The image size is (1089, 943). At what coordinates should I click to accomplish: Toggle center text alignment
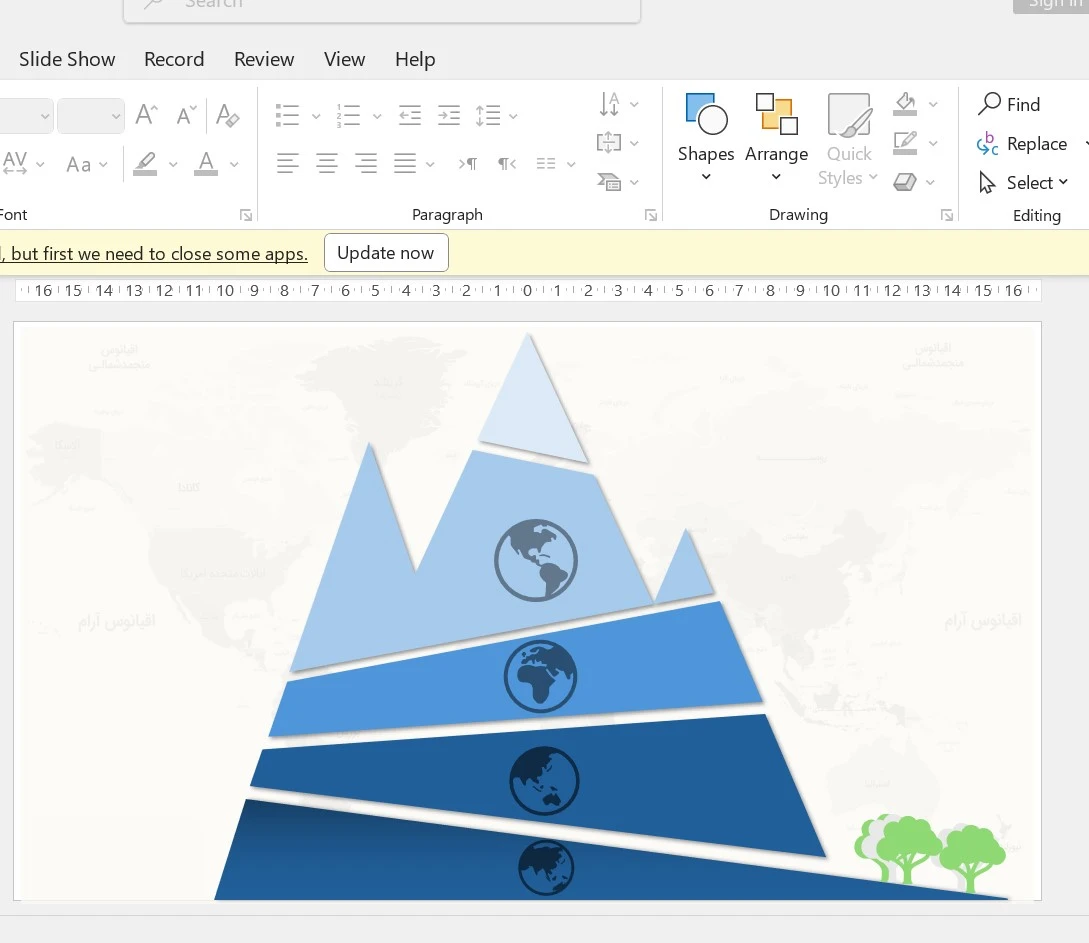(x=327, y=163)
